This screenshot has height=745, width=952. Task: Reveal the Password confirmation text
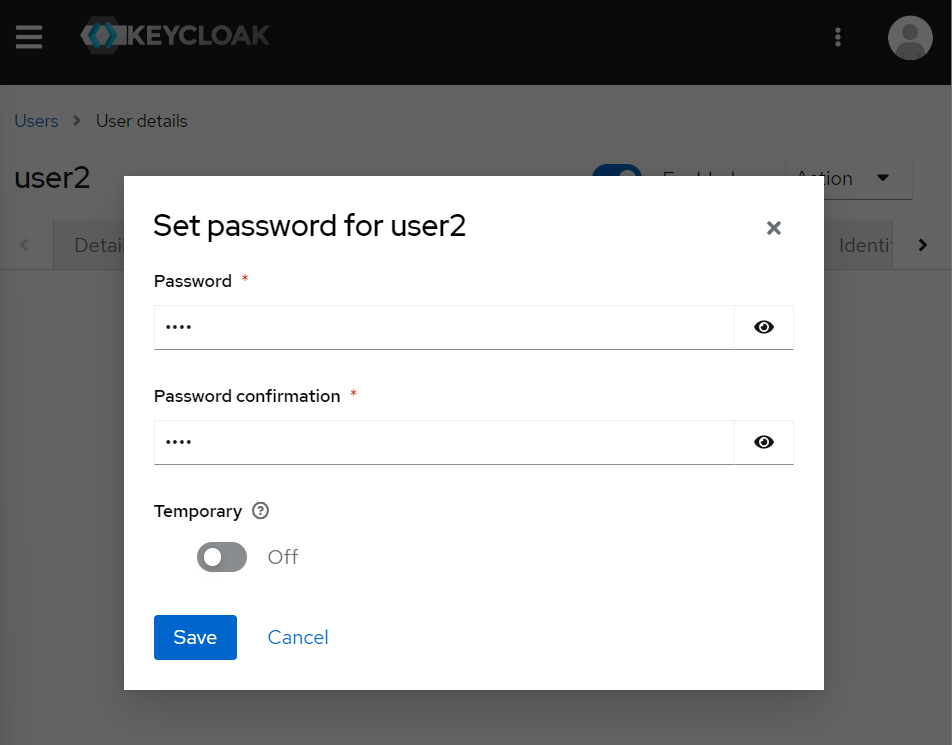coord(764,442)
